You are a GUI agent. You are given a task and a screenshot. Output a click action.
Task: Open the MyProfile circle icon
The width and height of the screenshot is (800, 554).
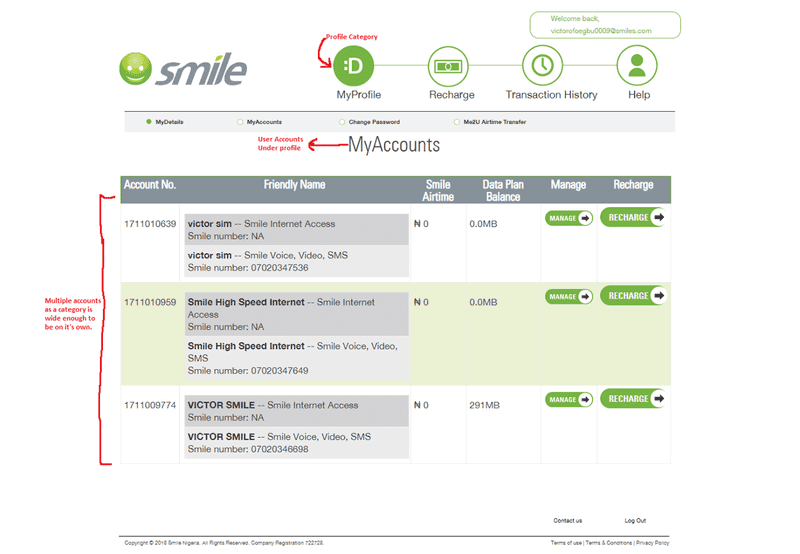tap(354, 66)
